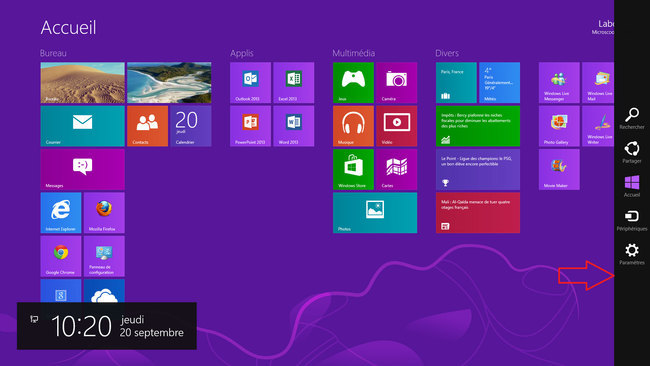Open Panneau de configuration tile
The height and width of the screenshot is (366, 650).
point(104,256)
